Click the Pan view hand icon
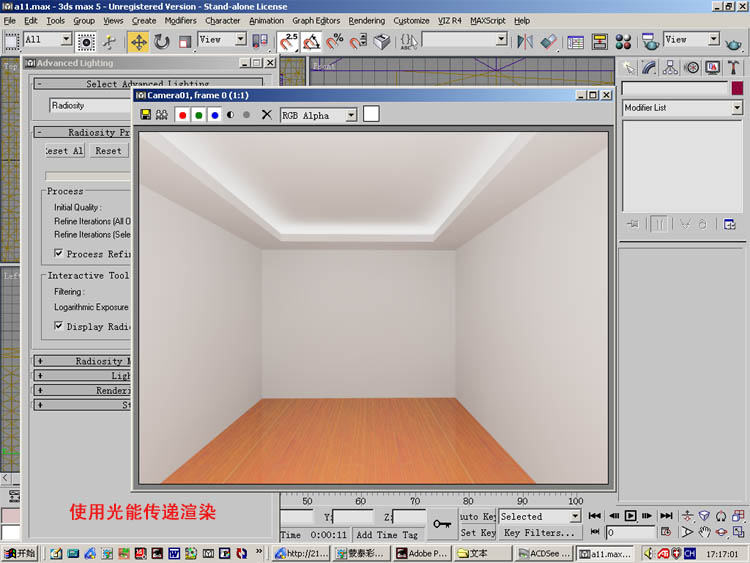This screenshot has height=563, width=750. point(704,532)
